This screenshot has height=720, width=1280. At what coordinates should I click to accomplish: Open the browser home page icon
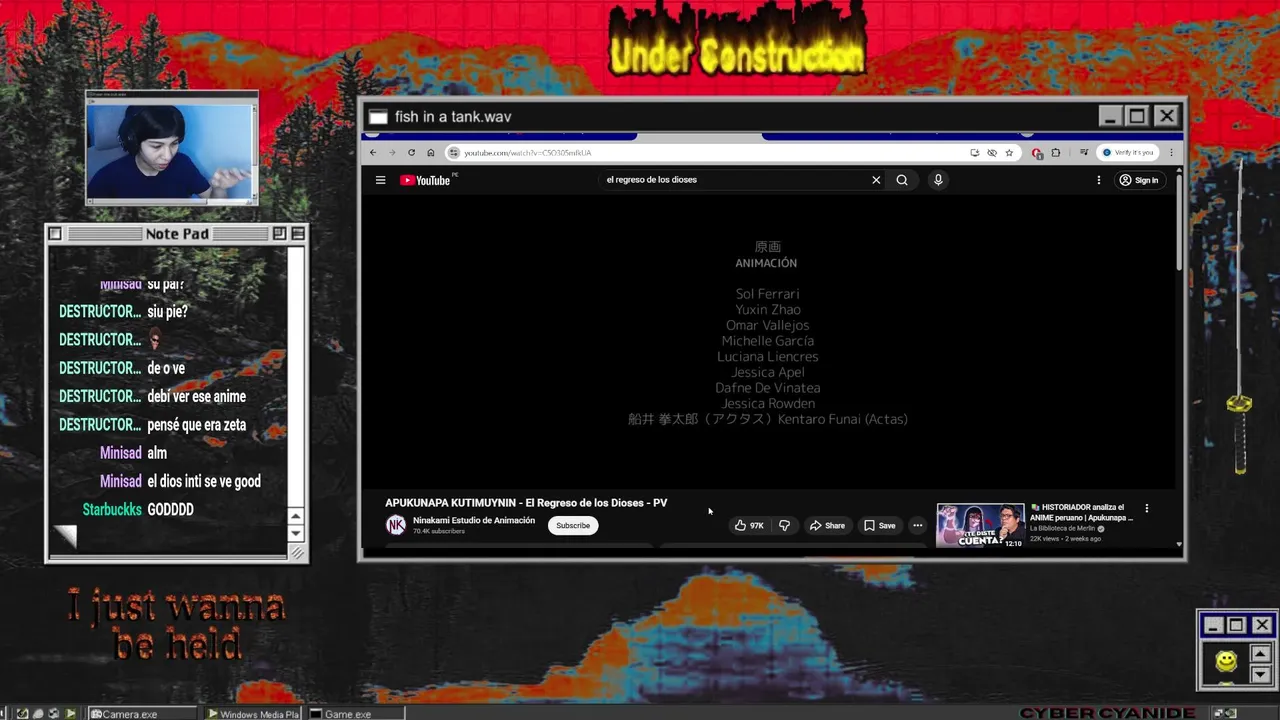[431, 153]
